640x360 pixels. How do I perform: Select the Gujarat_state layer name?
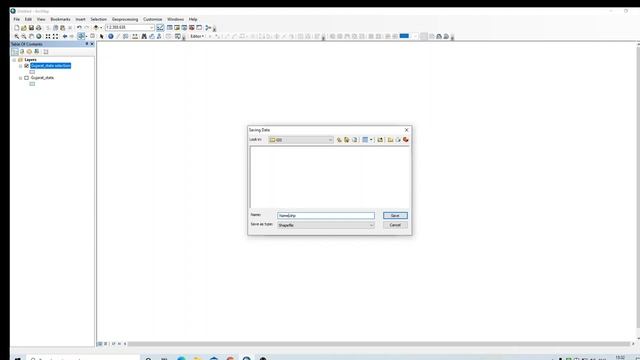[42, 78]
